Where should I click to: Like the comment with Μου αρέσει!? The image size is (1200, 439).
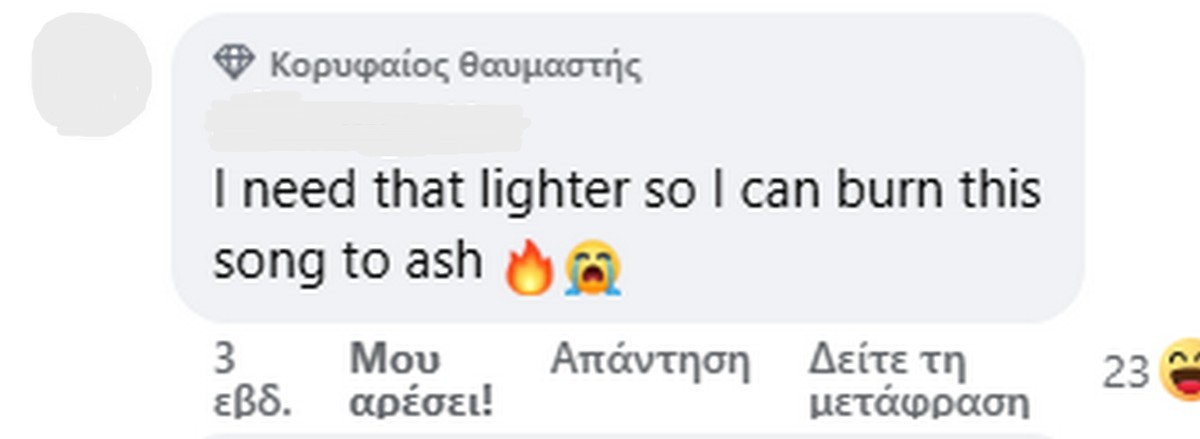pyautogui.click(x=422, y=380)
